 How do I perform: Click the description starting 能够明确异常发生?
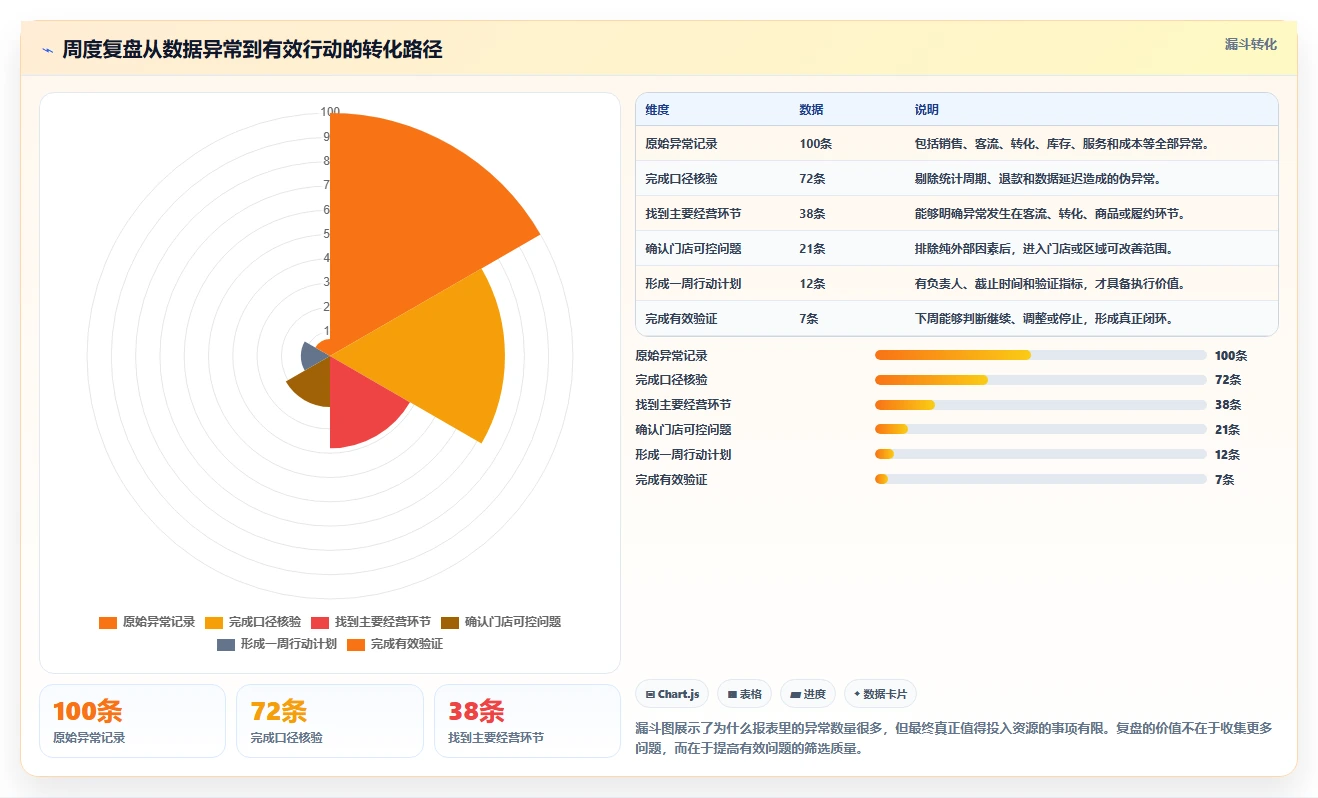tap(1049, 214)
